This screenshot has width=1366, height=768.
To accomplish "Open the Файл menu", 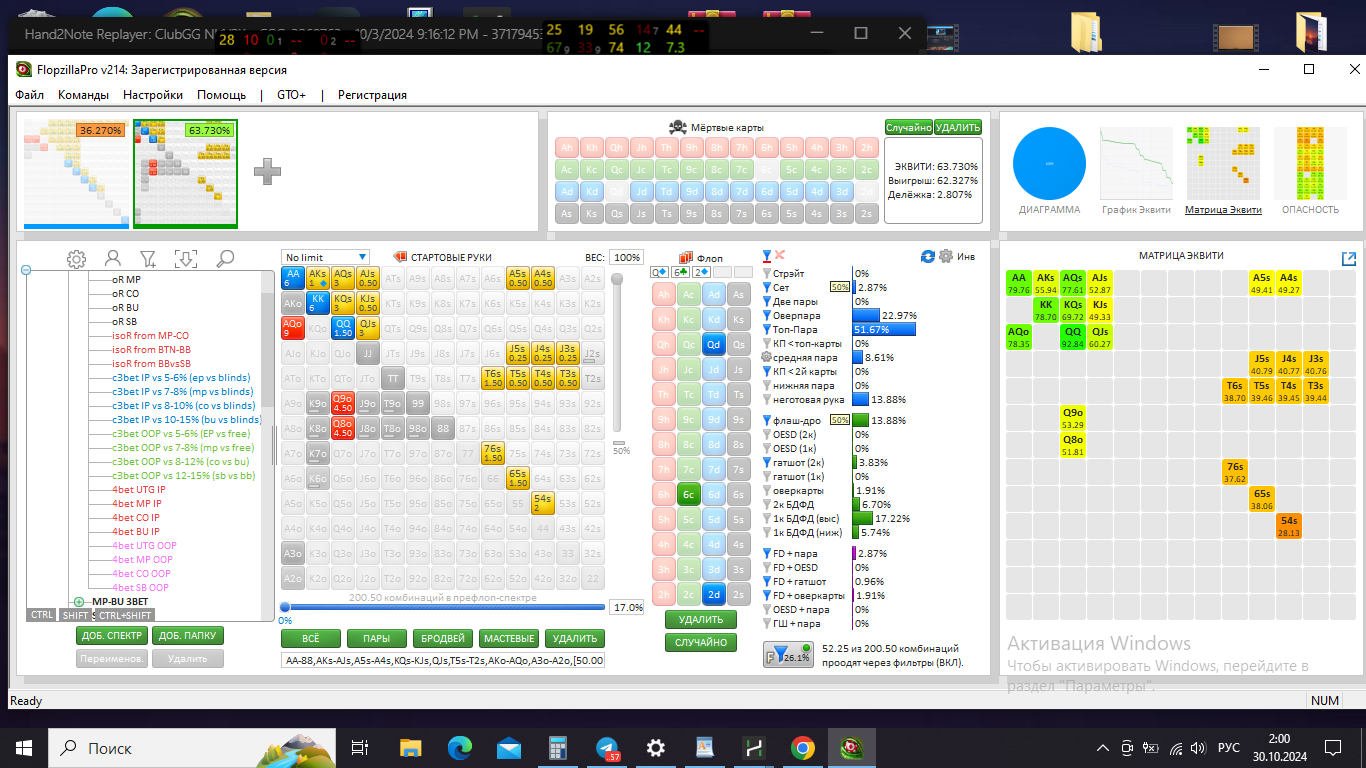I will [x=30, y=95].
